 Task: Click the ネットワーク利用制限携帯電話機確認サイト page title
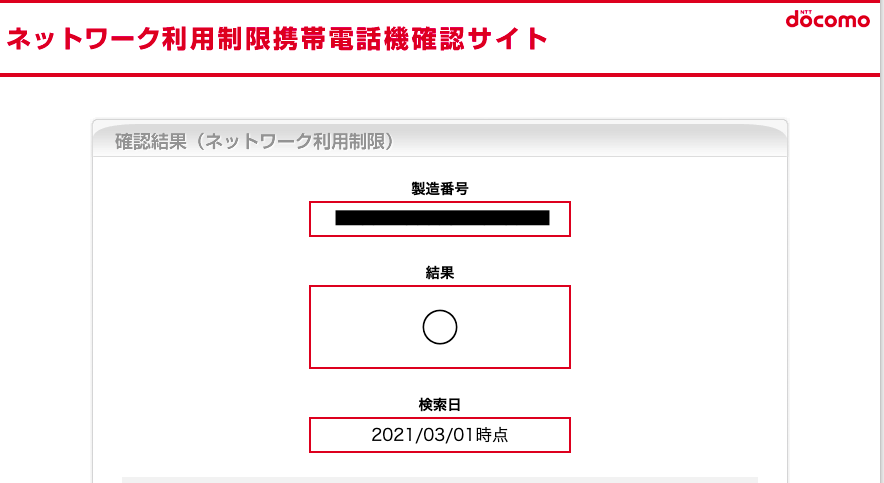[x=277, y=39]
